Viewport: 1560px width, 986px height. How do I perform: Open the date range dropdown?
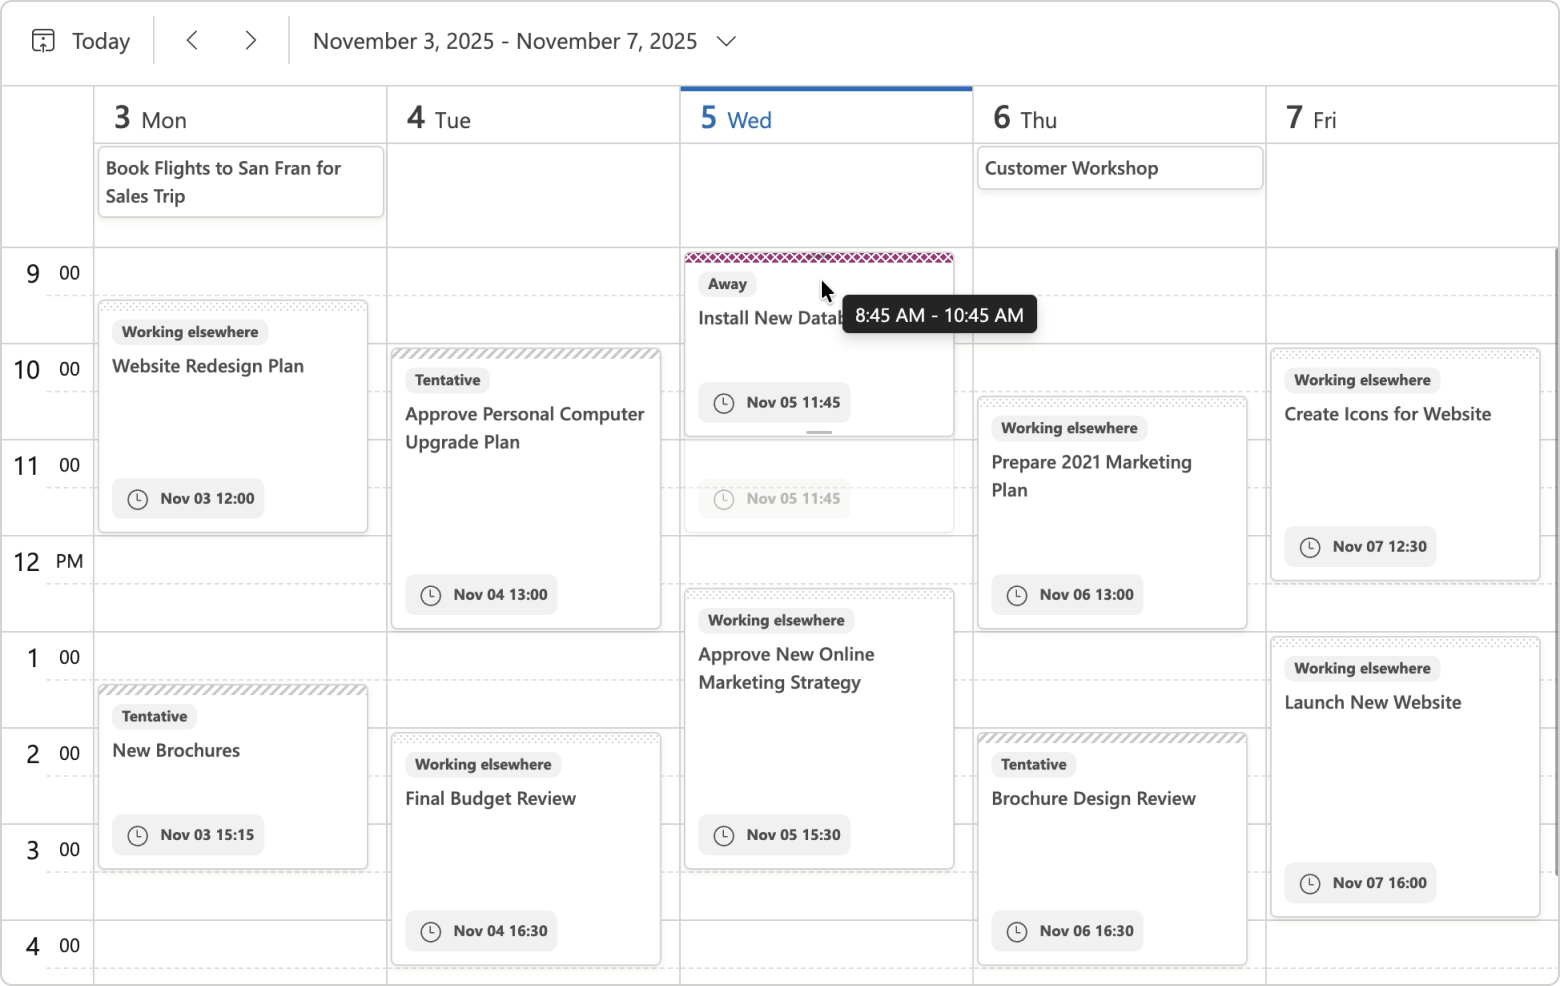727,41
